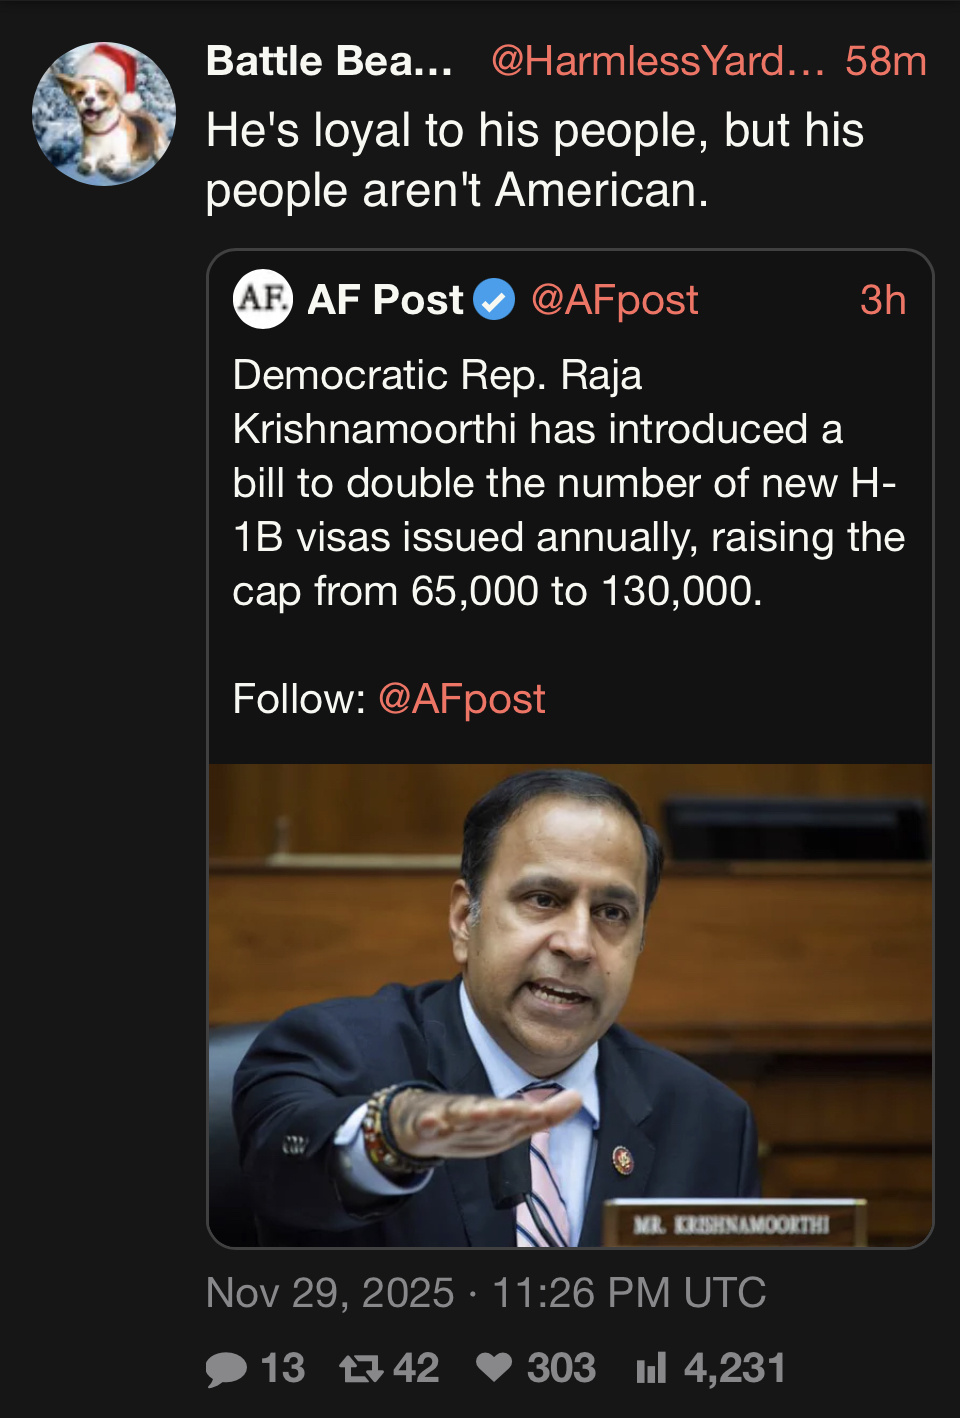Viewport: 960px width, 1418px height.
Task: Click the 58m timestamp of the post
Action: (x=885, y=61)
